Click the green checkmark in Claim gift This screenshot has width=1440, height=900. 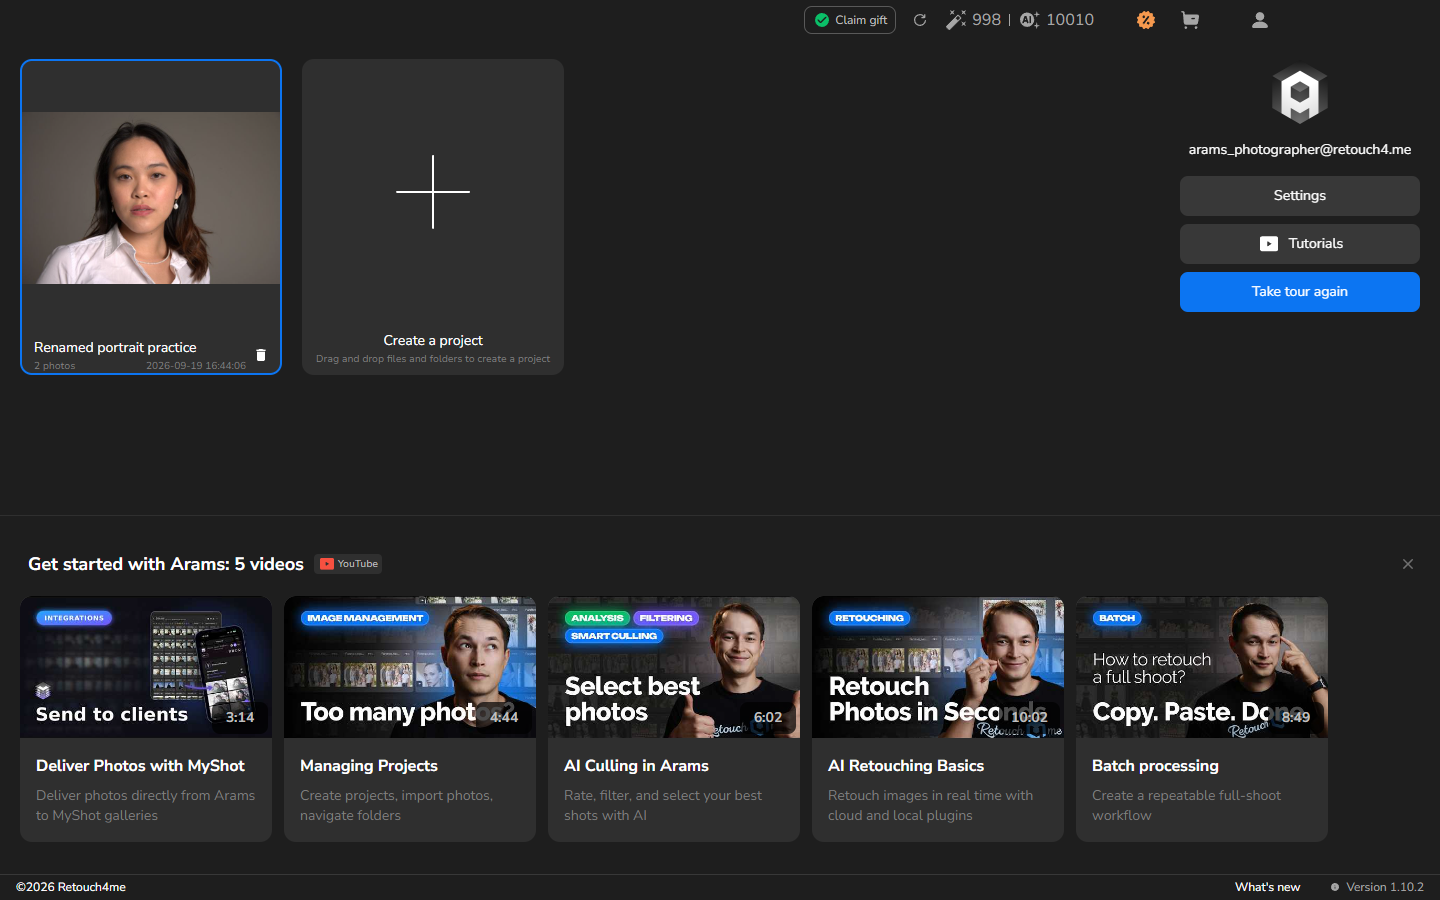822,20
